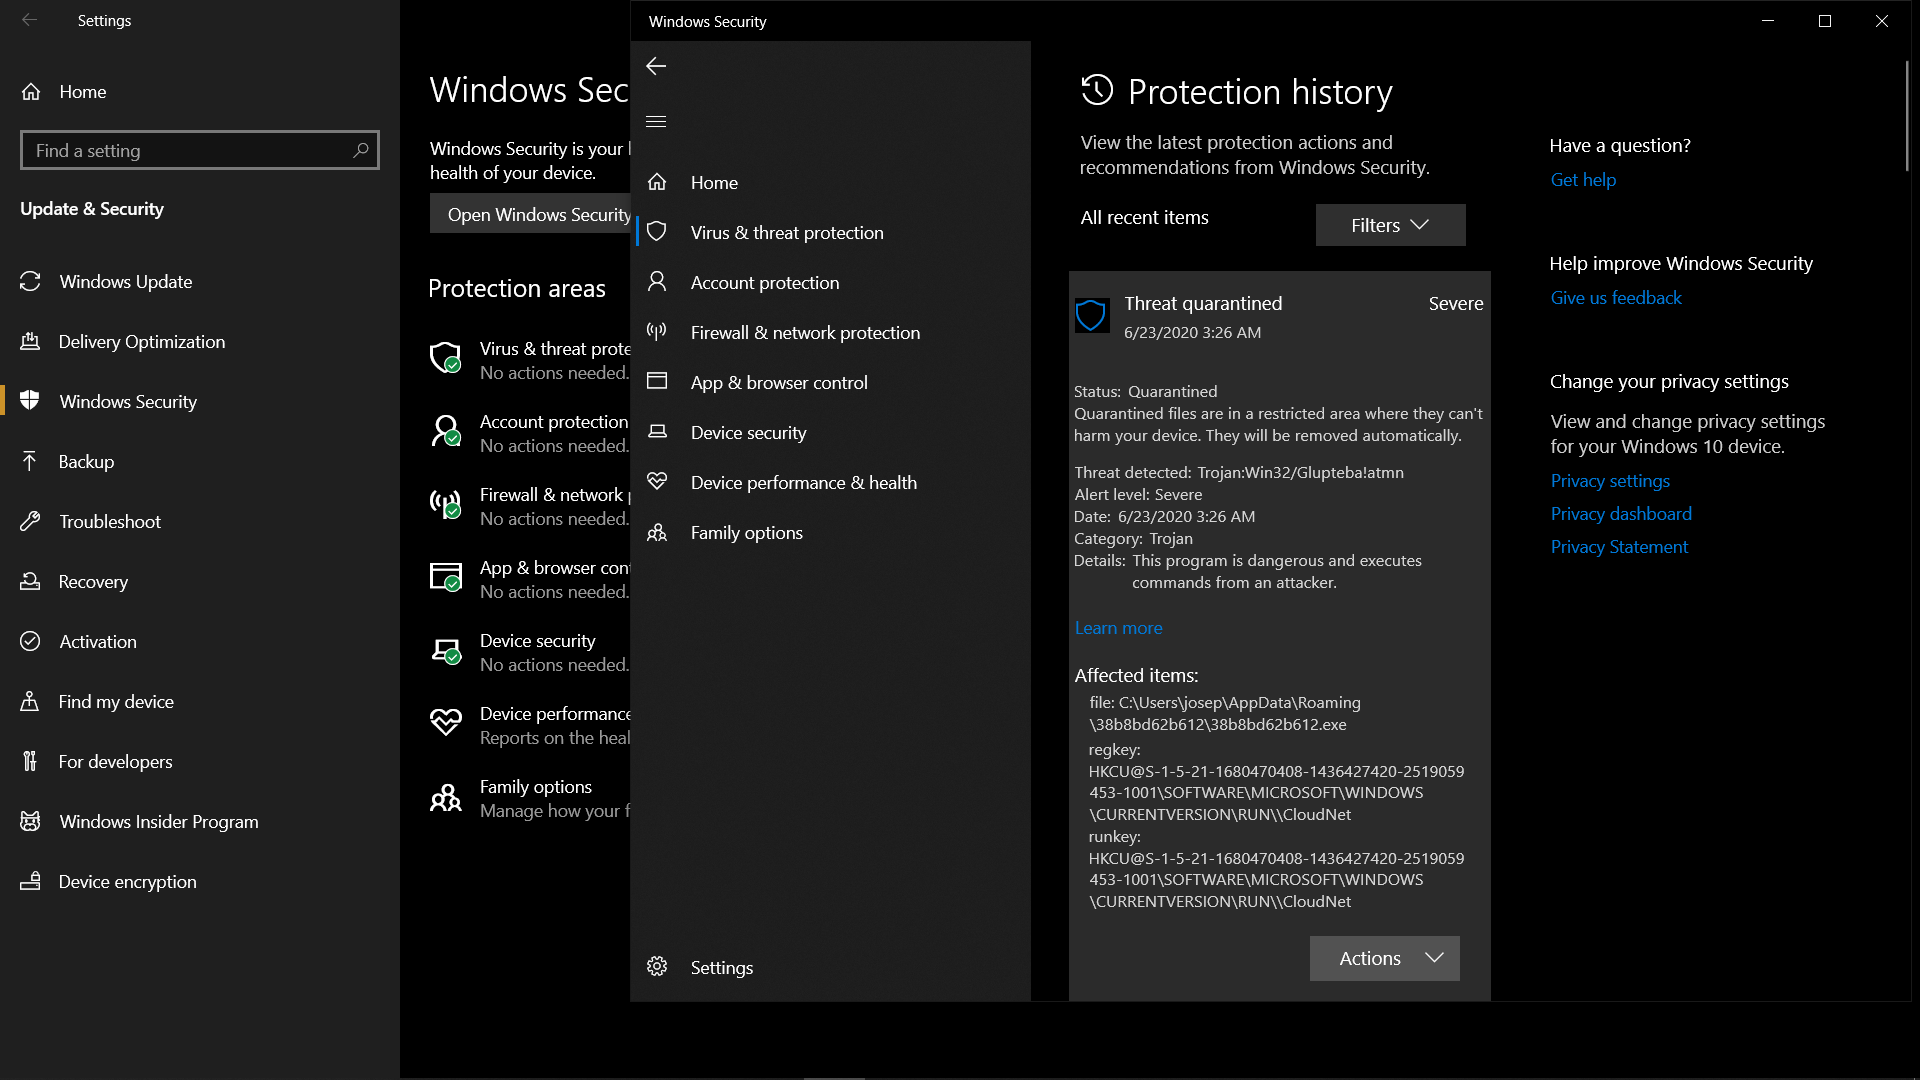
Task: Open Account protection area in Settings
Action: pyautogui.click(x=530, y=433)
